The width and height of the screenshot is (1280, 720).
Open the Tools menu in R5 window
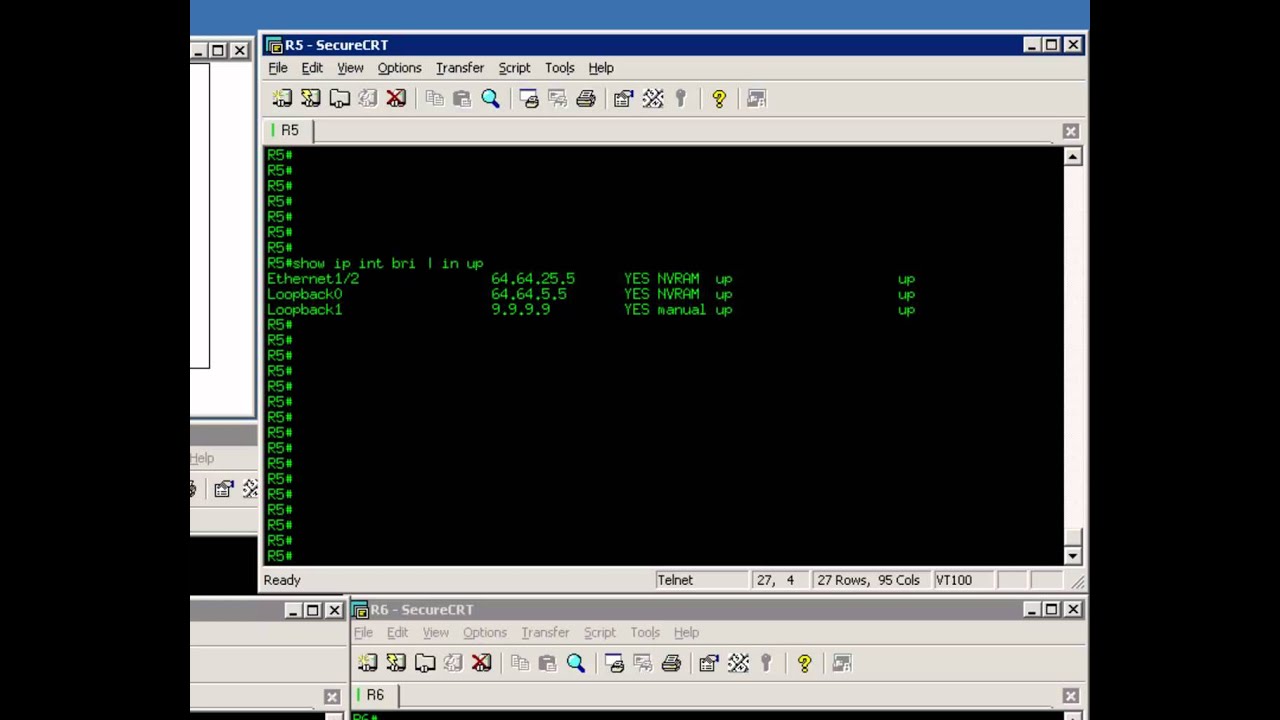point(560,68)
